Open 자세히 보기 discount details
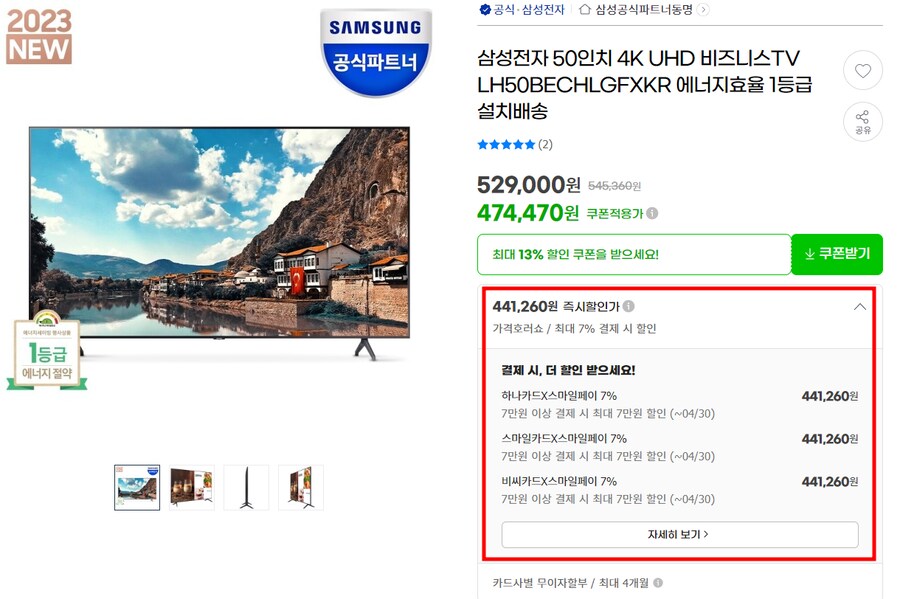The width and height of the screenshot is (900, 599). [x=680, y=535]
